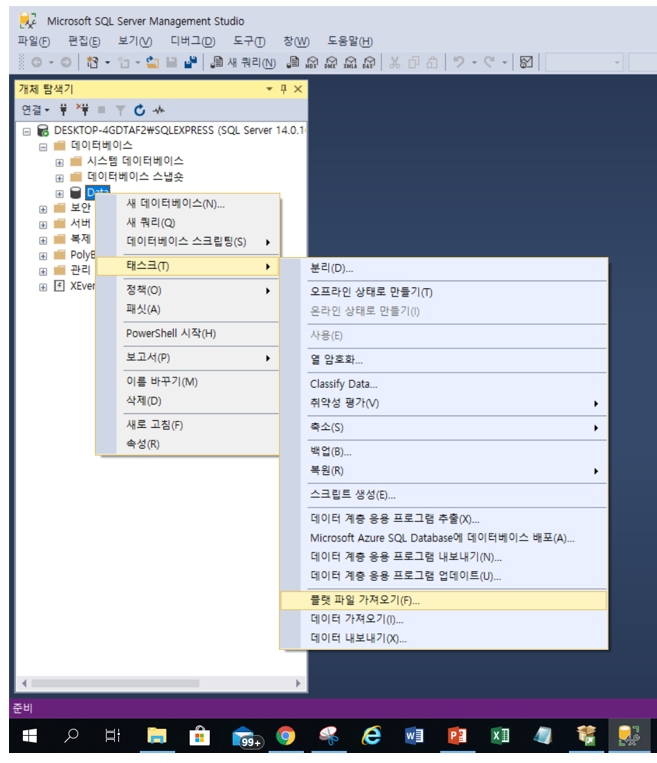The height and width of the screenshot is (763, 657).
Task: Click disconnect plug icon in Object Explorer
Action: pyautogui.click(x=82, y=110)
